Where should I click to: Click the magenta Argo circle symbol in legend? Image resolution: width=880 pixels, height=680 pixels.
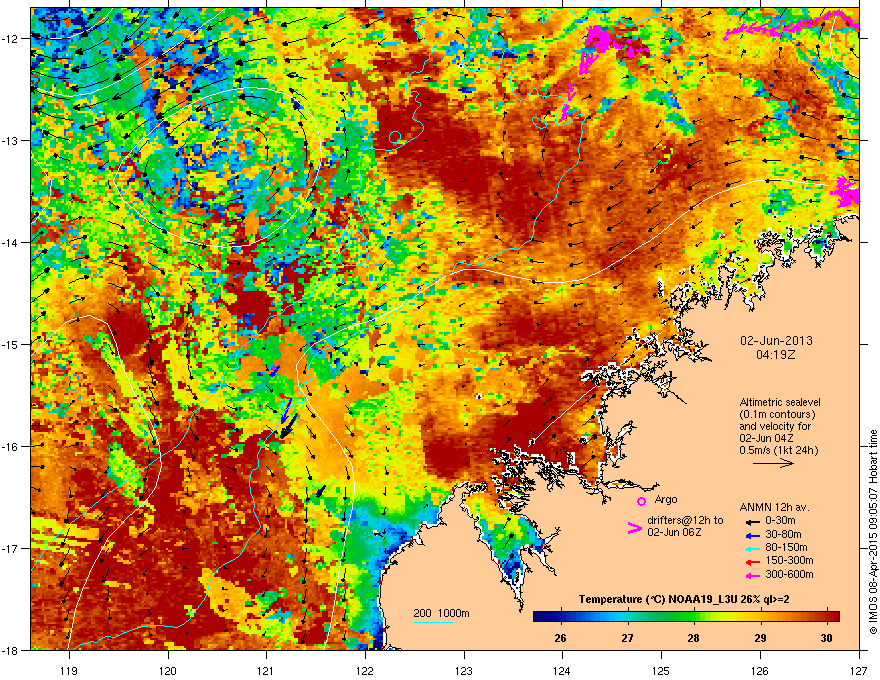(641, 501)
